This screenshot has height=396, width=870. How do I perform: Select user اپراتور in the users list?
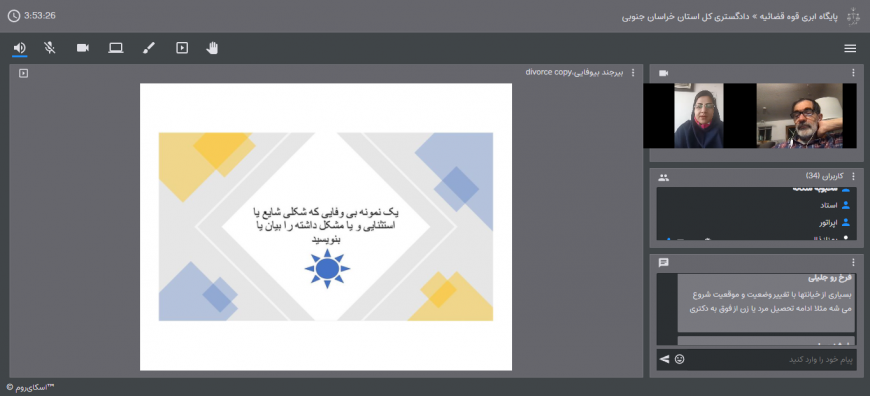click(828, 222)
